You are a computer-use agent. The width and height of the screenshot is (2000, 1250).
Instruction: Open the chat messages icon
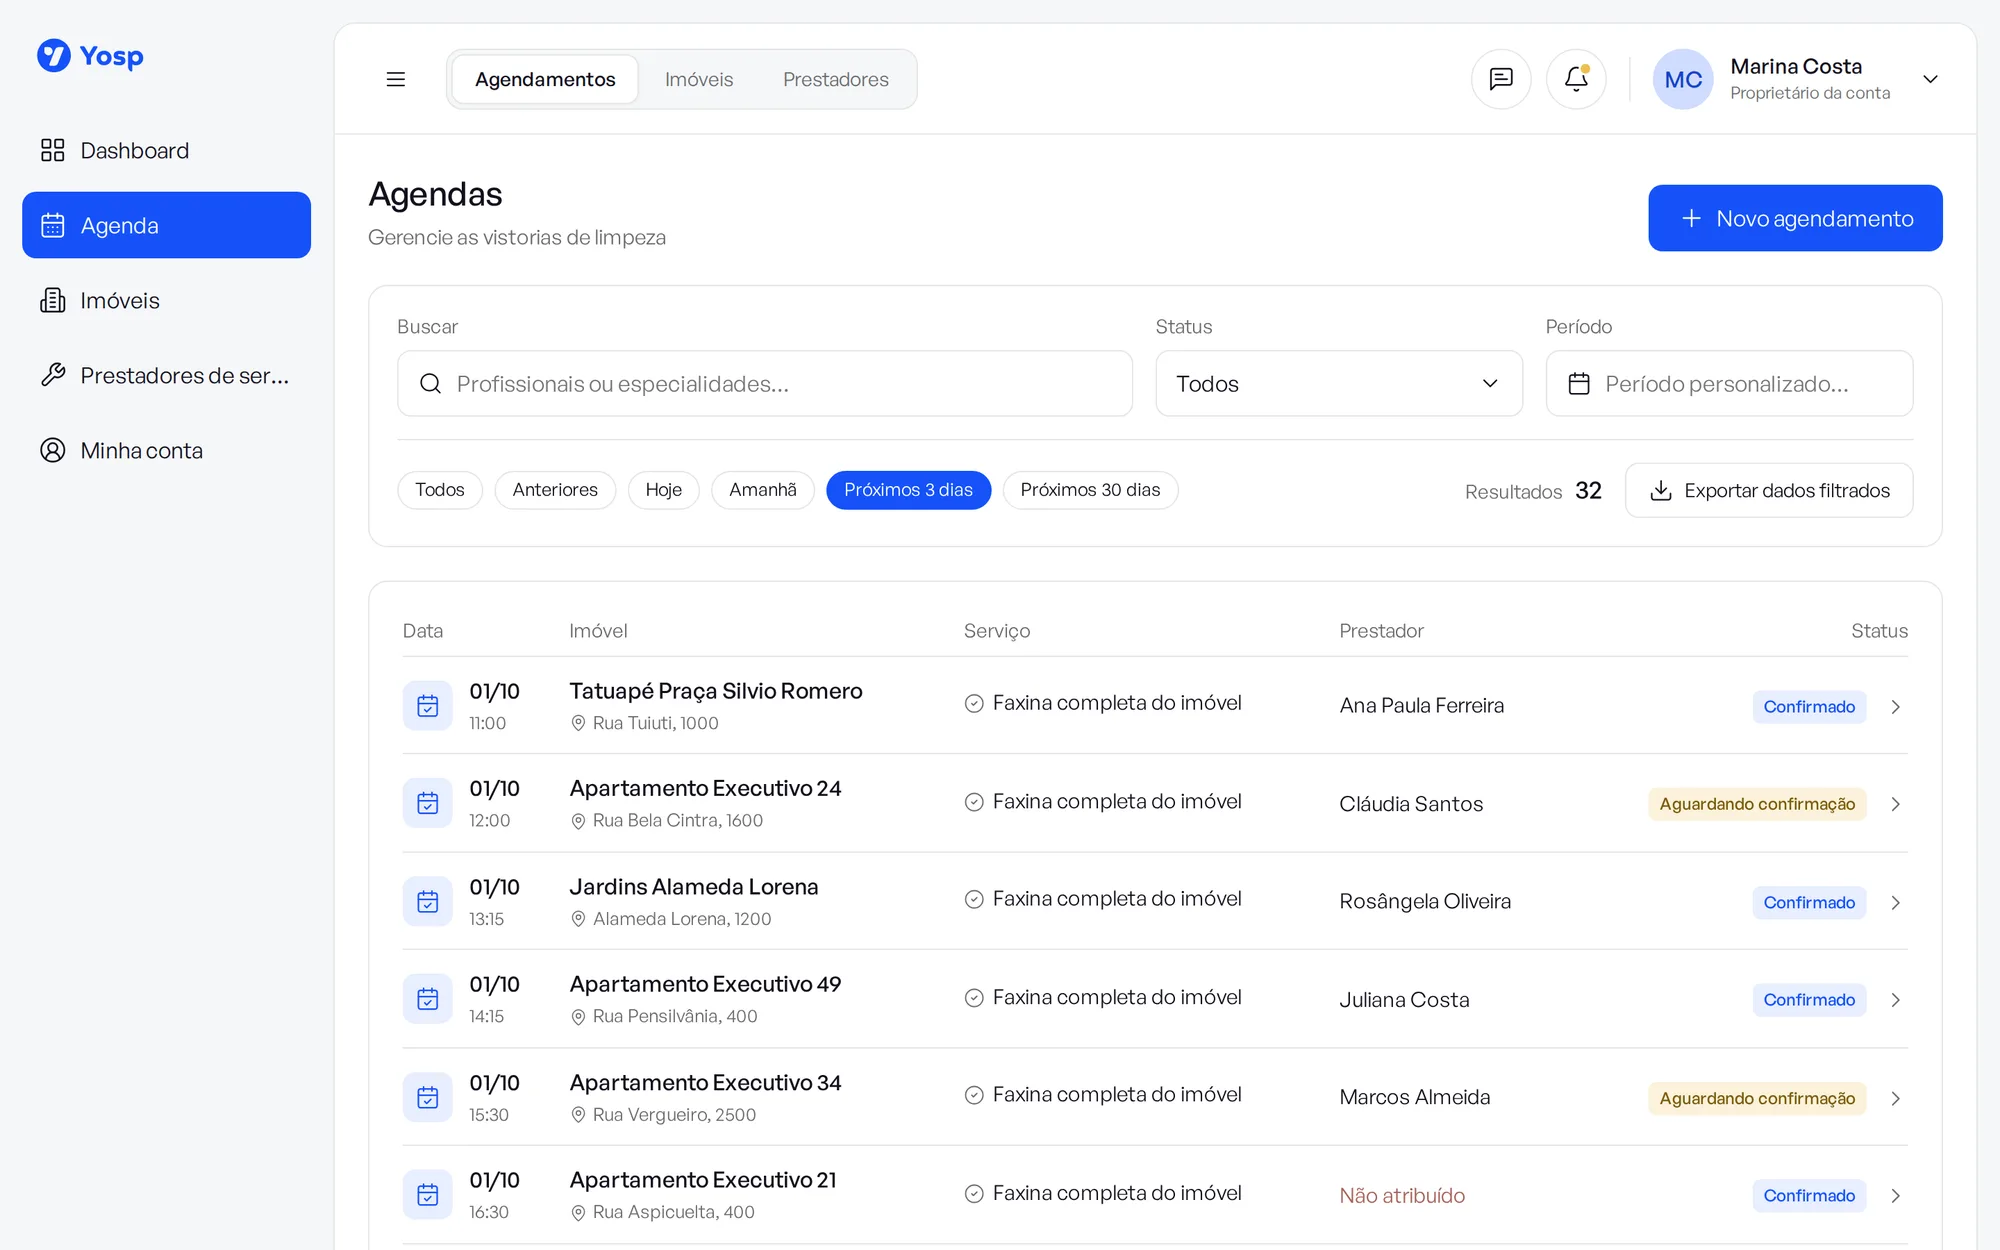pos(1501,79)
